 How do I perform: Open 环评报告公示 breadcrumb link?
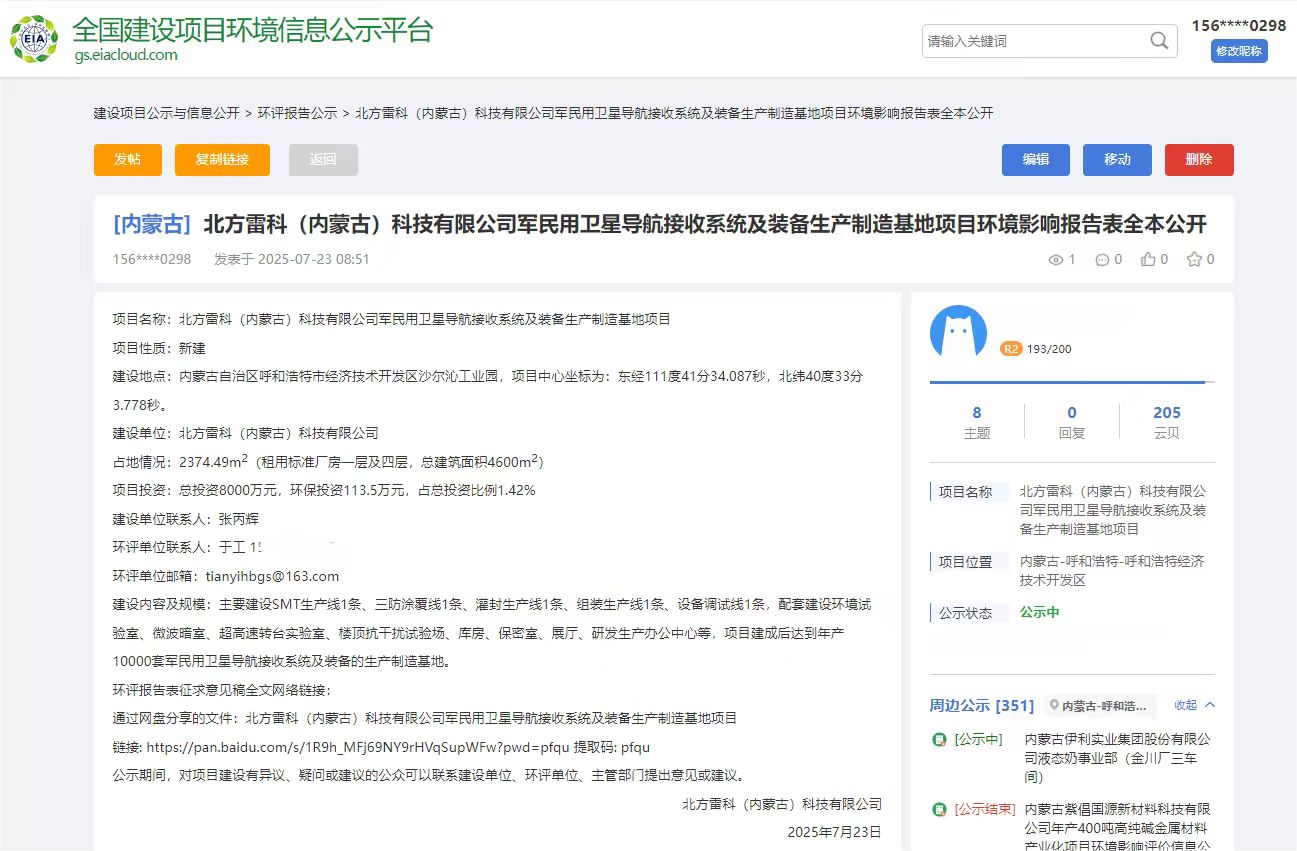point(297,113)
